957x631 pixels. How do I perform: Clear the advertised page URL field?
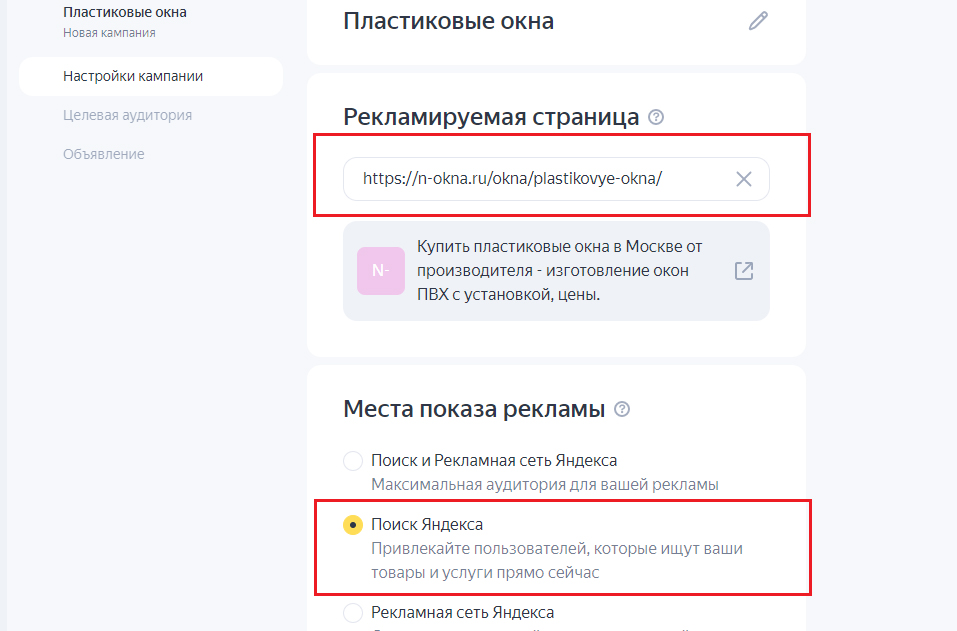(743, 179)
